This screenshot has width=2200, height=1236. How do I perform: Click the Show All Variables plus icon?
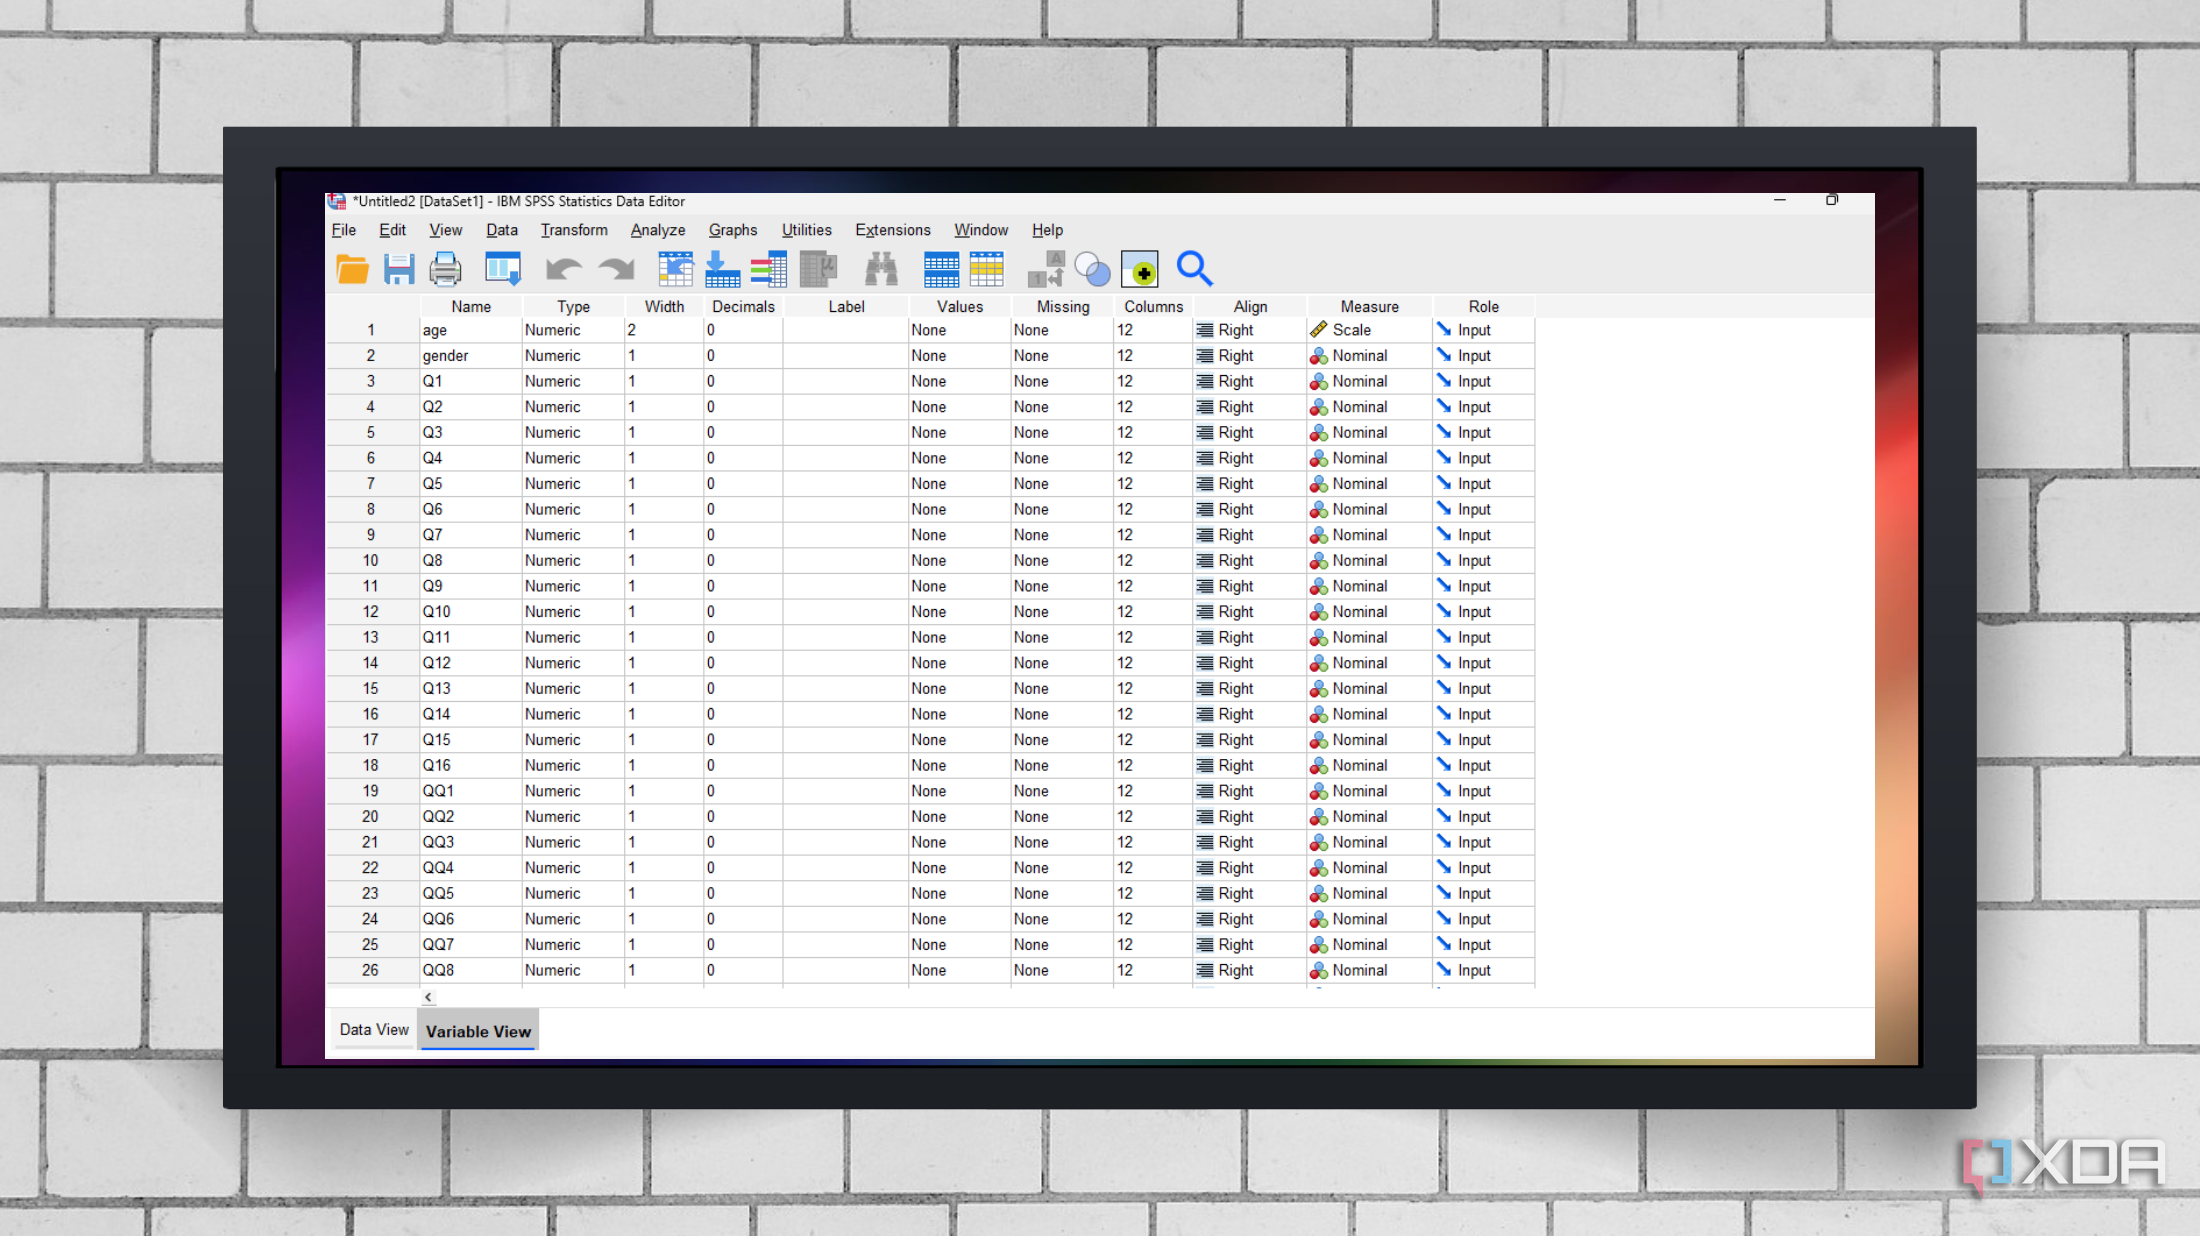1140,270
